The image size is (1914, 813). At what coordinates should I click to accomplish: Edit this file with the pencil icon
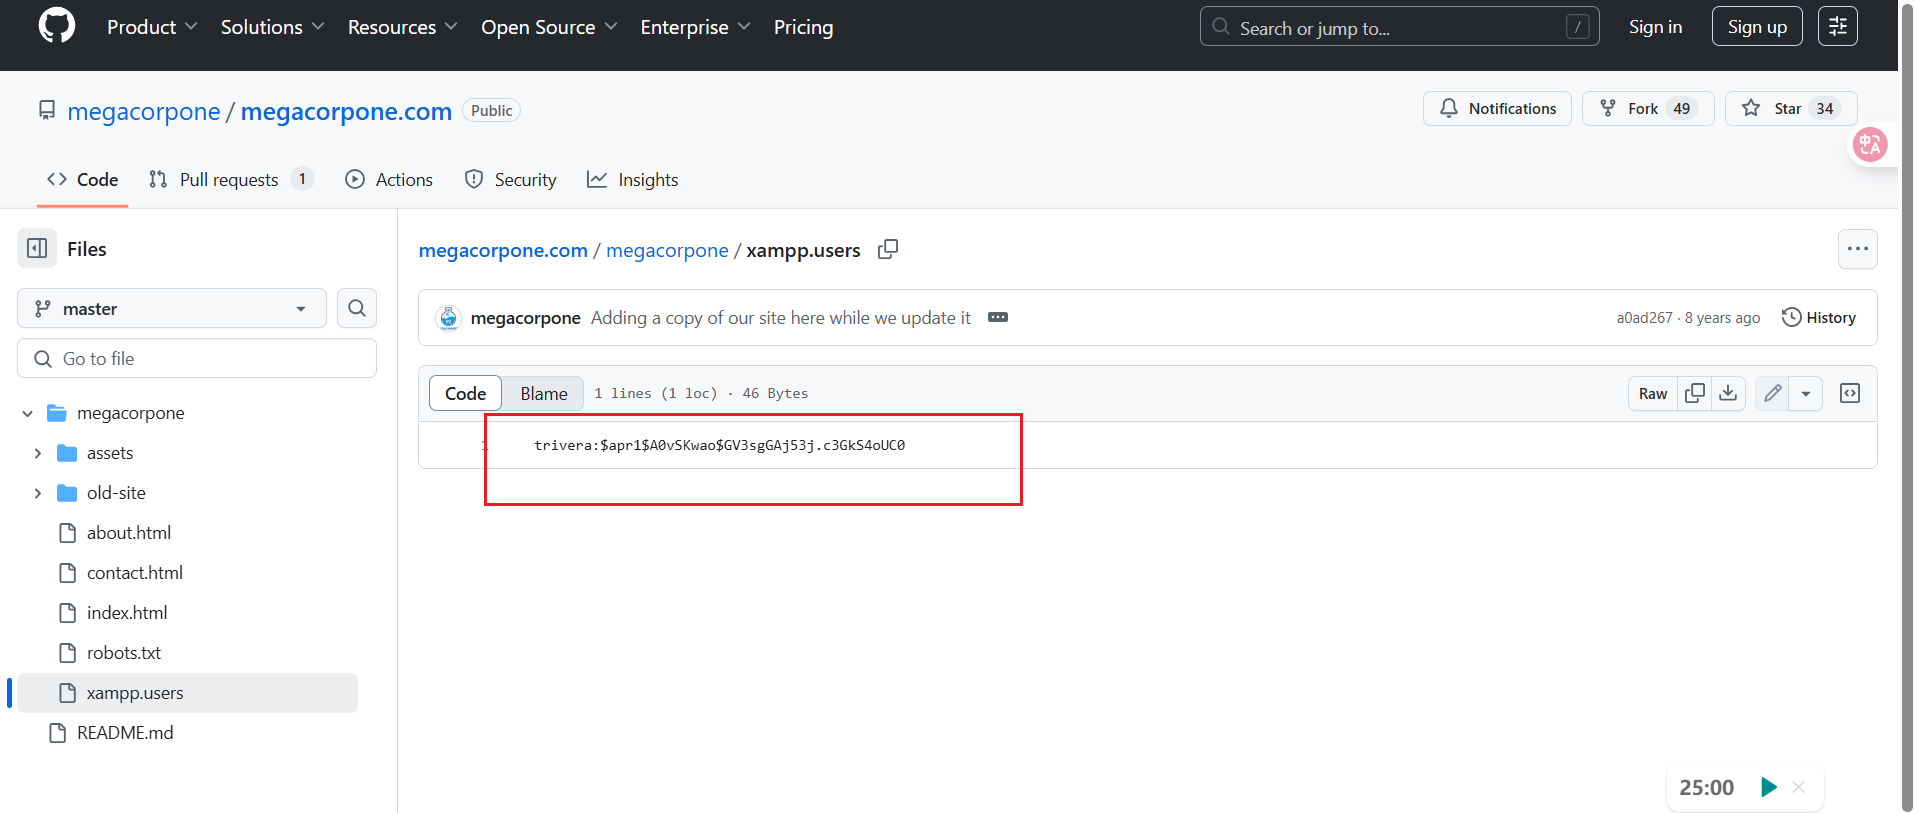point(1772,393)
